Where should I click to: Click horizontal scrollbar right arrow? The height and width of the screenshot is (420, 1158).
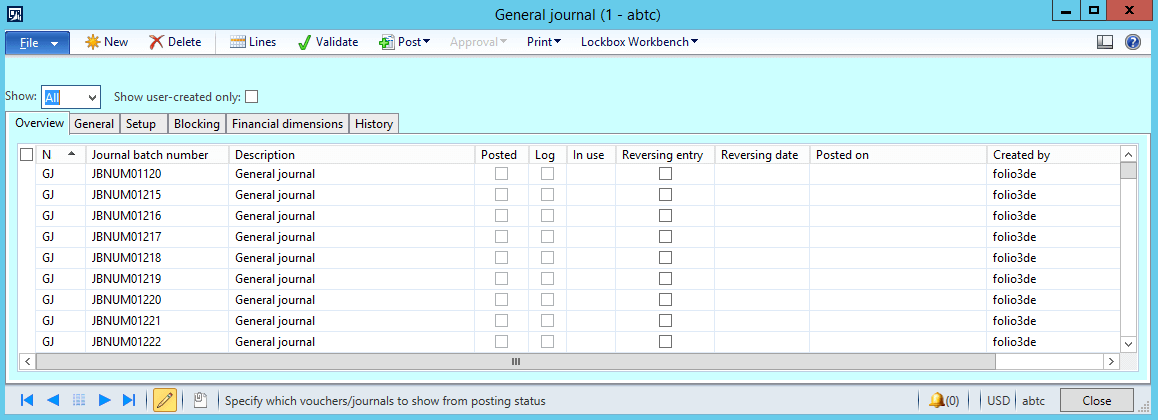[1111, 362]
